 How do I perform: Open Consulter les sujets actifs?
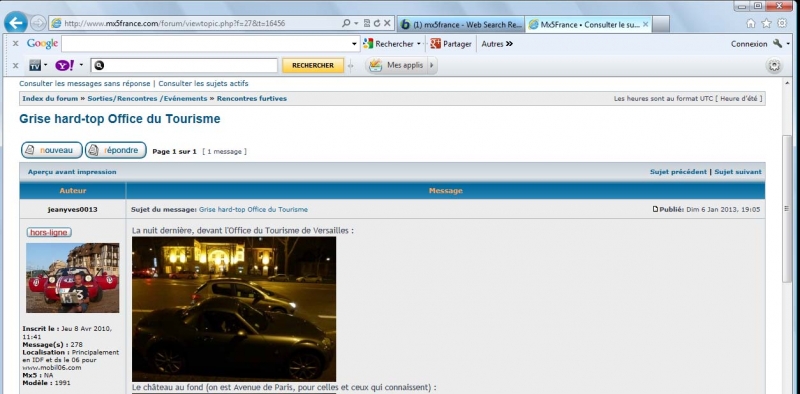click(203, 83)
